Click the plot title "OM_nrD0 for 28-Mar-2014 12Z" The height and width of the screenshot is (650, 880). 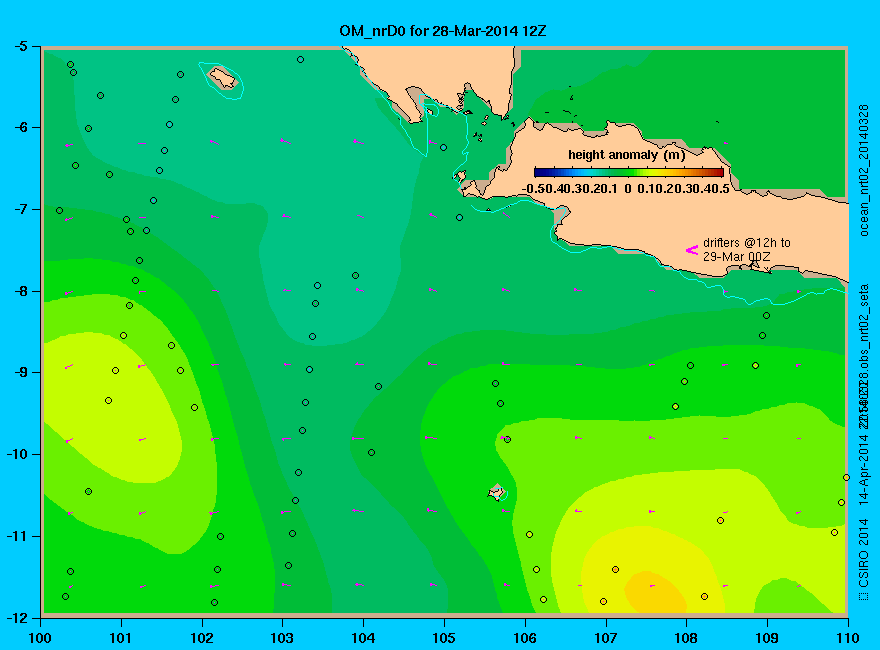click(442, 31)
